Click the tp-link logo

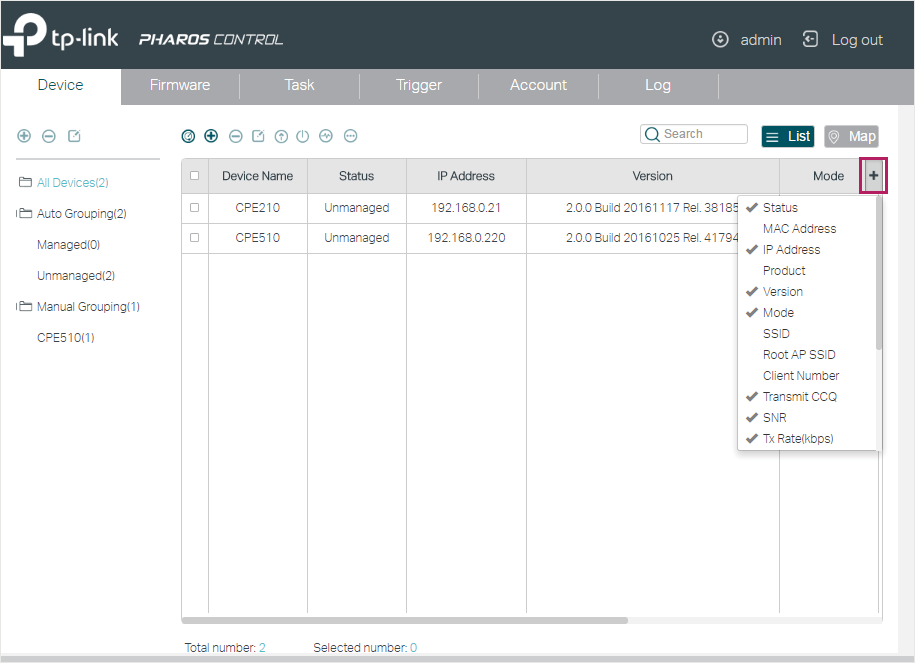pos(61,35)
